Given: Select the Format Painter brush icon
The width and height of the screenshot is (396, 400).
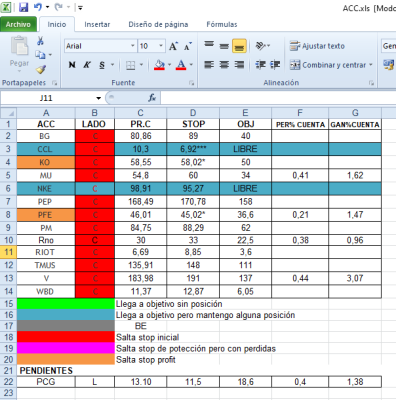Looking at the screenshot, I should pos(41,70).
